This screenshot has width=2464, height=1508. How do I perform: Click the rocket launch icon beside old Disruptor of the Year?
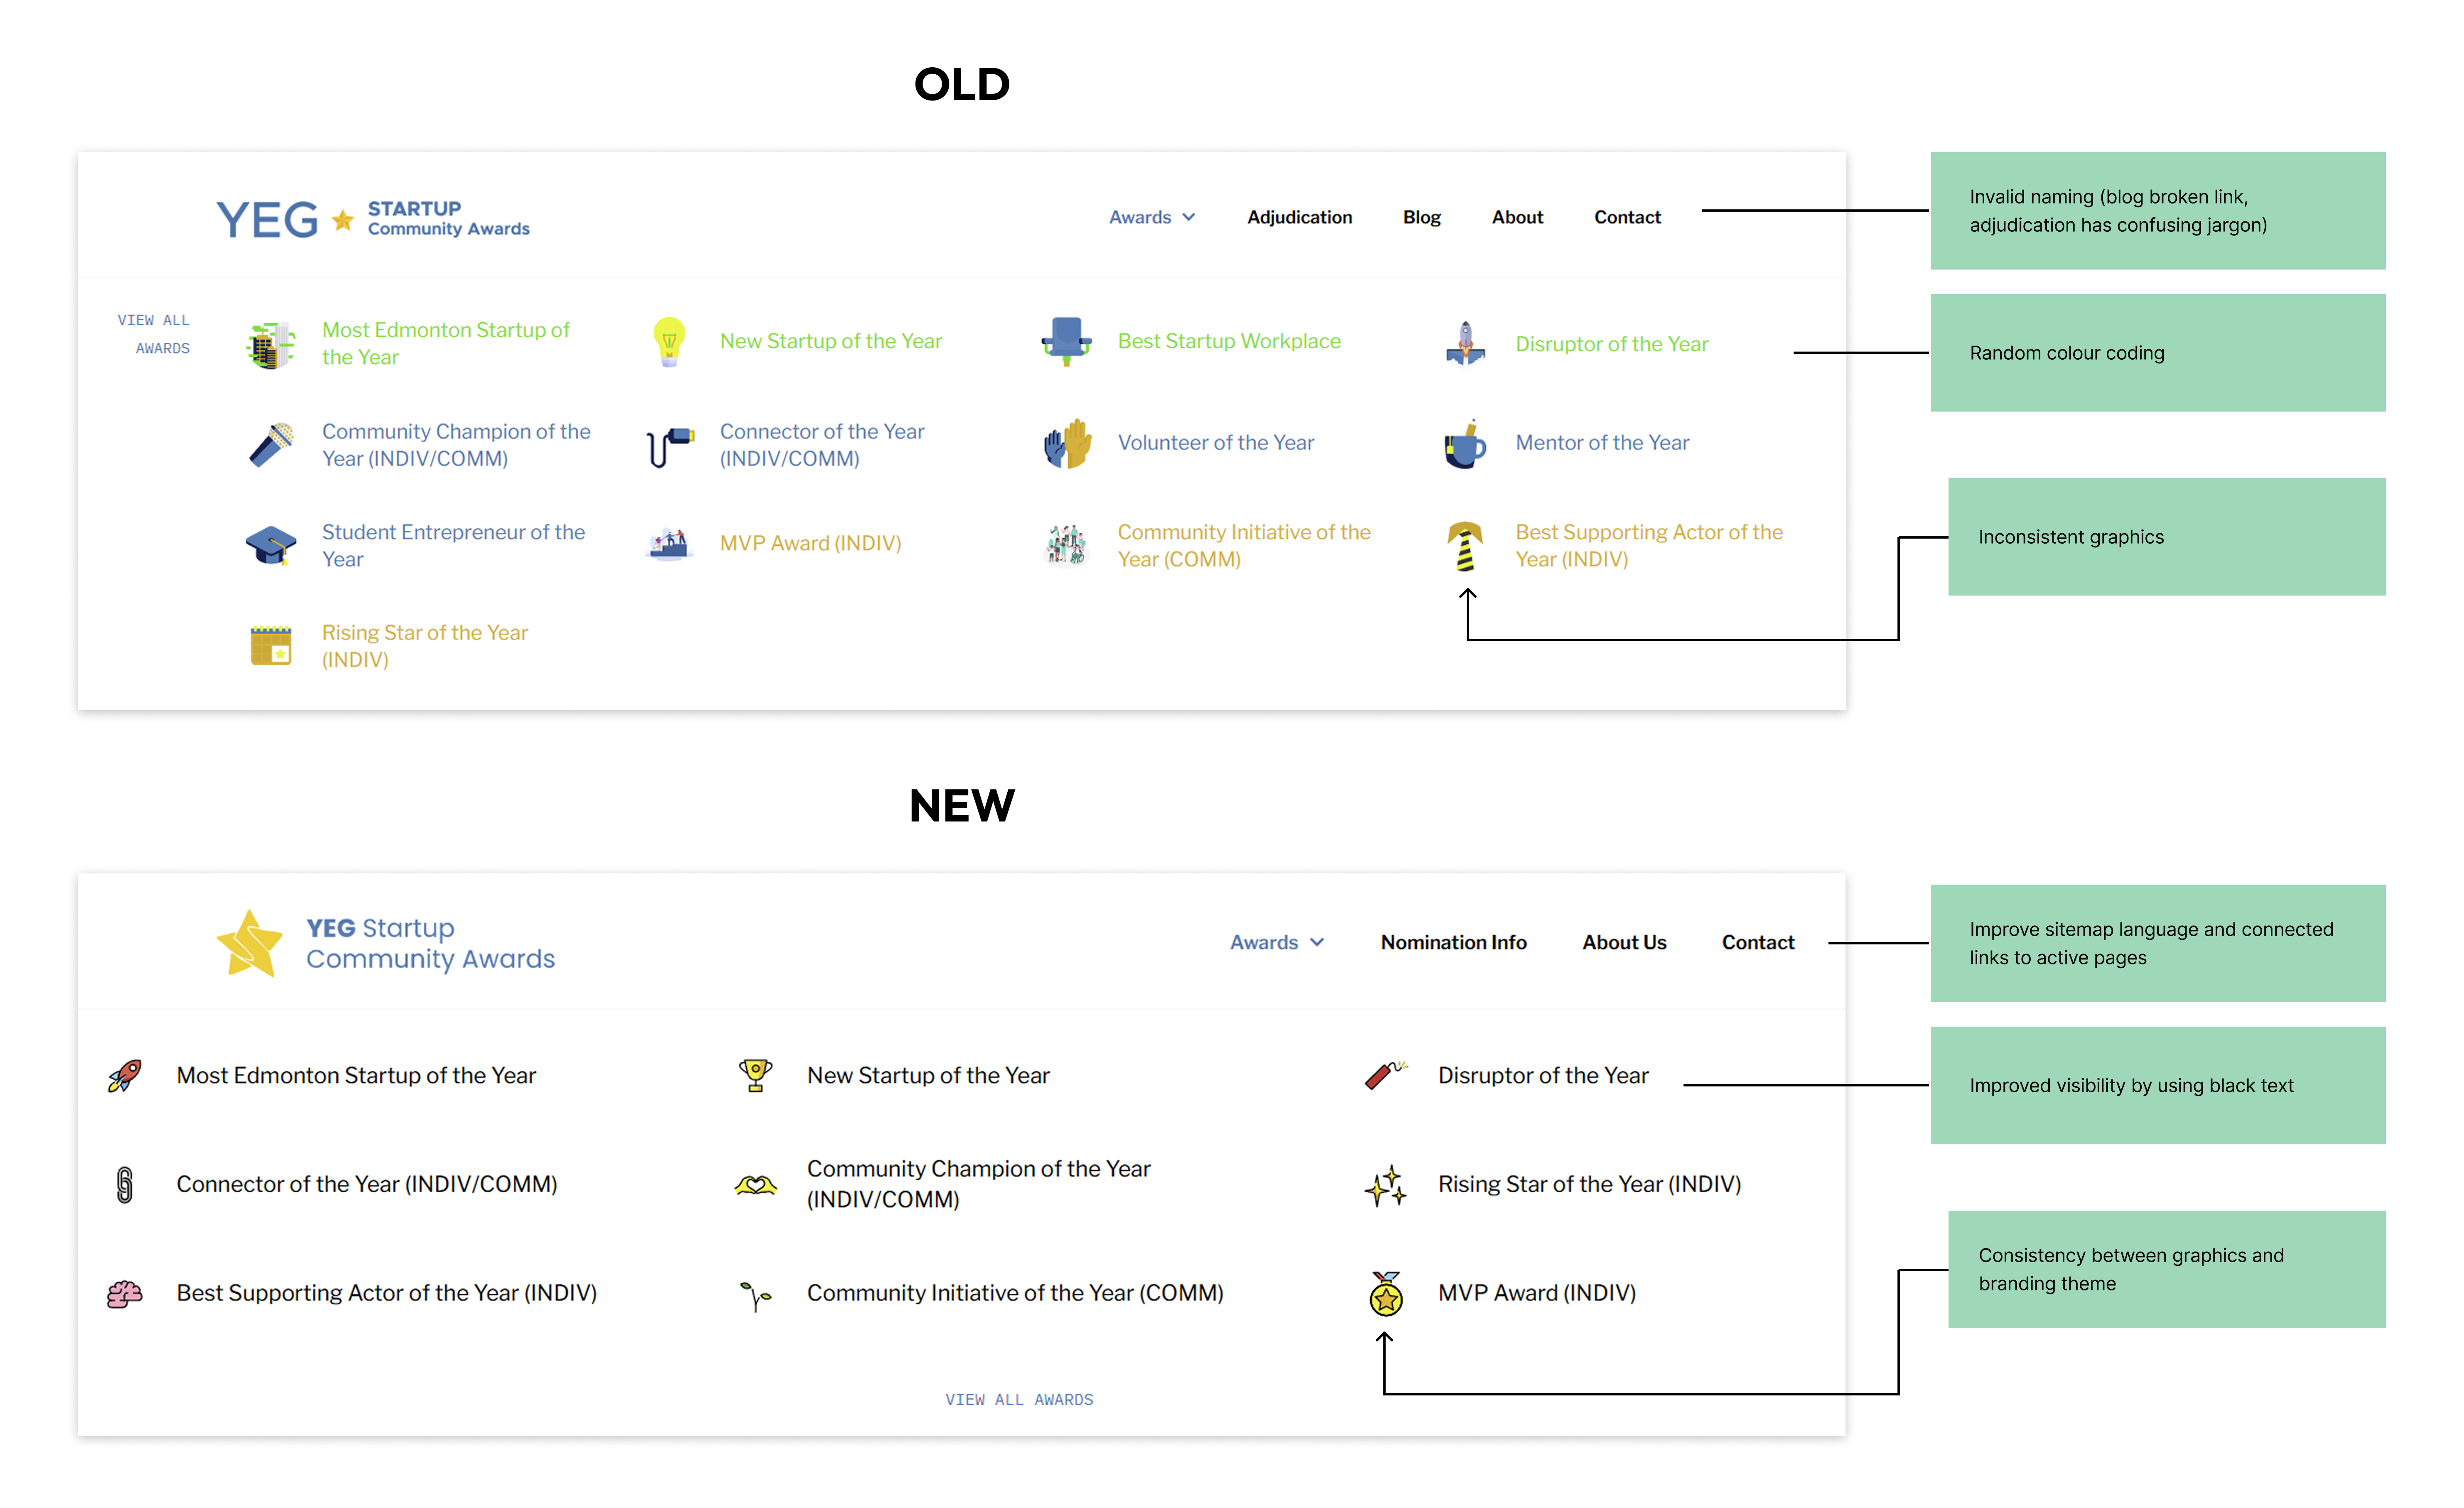1465,343
